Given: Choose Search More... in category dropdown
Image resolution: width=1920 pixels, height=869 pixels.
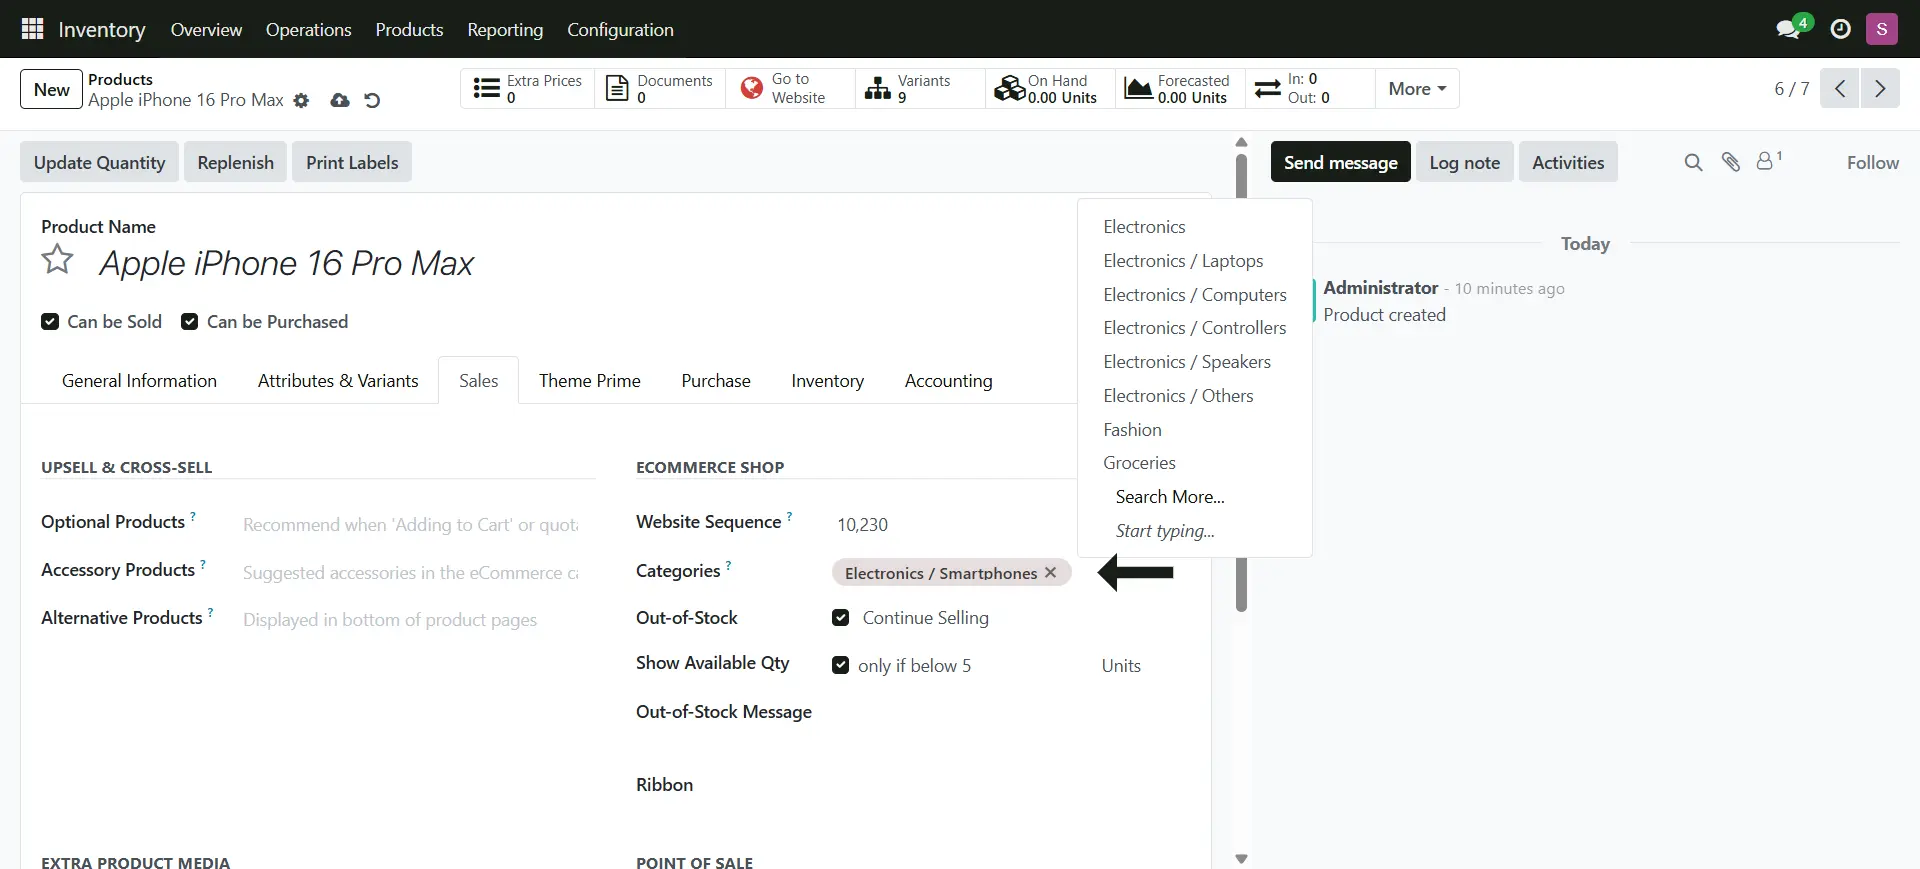Looking at the screenshot, I should [1169, 497].
